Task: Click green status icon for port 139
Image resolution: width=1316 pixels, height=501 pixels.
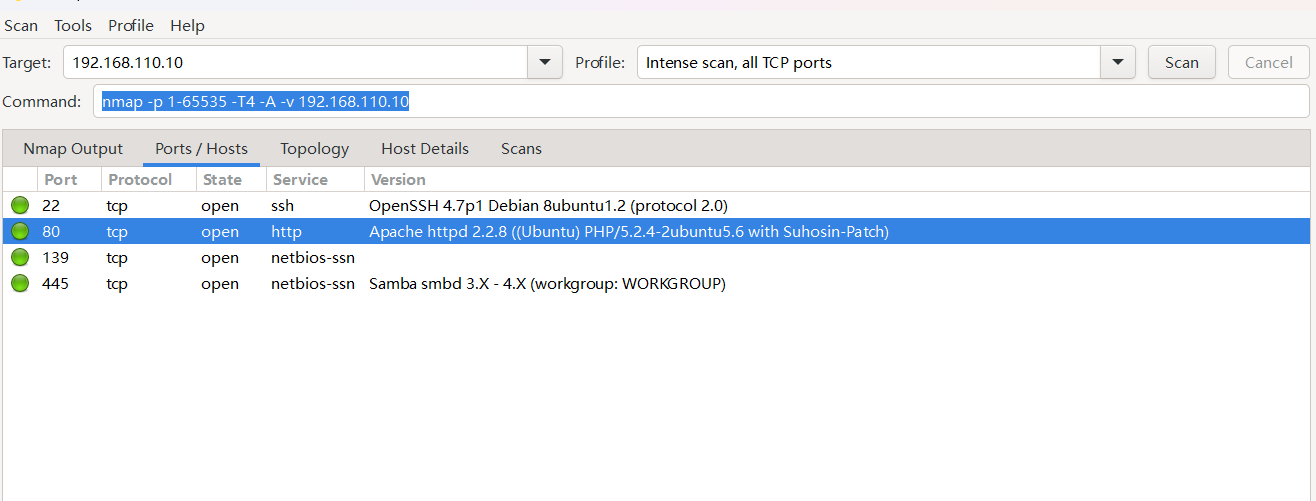Action: click(20, 258)
